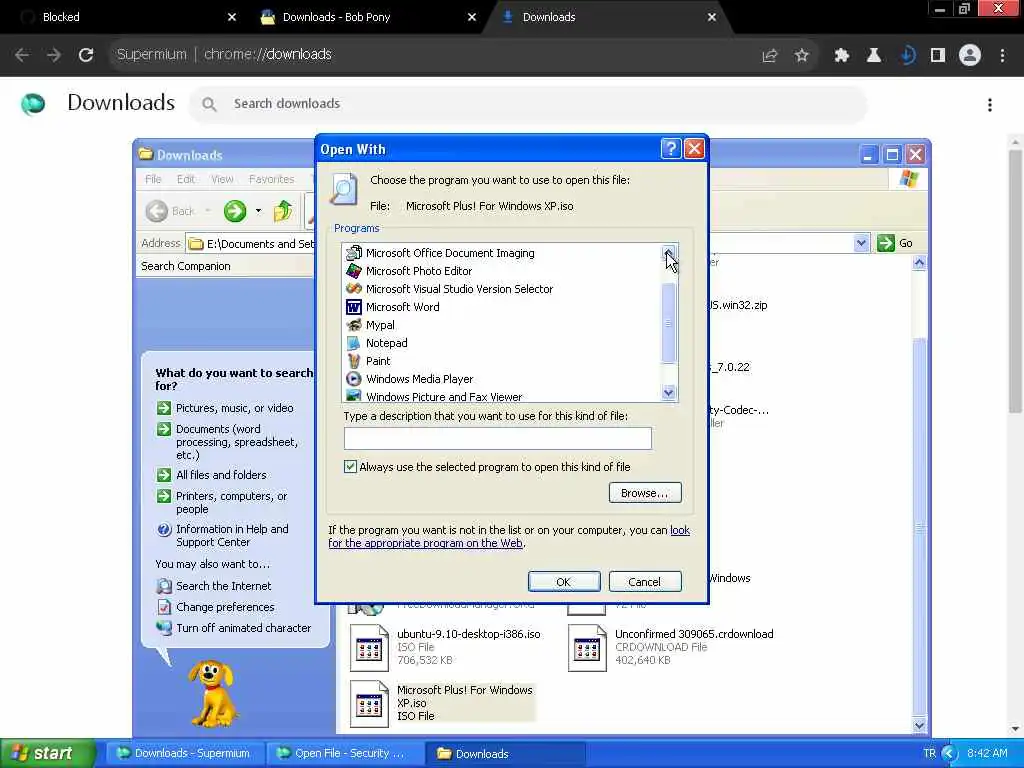Click the programs list scrollbar thumb
This screenshot has width=1024, height=768.
click(668, 323)
